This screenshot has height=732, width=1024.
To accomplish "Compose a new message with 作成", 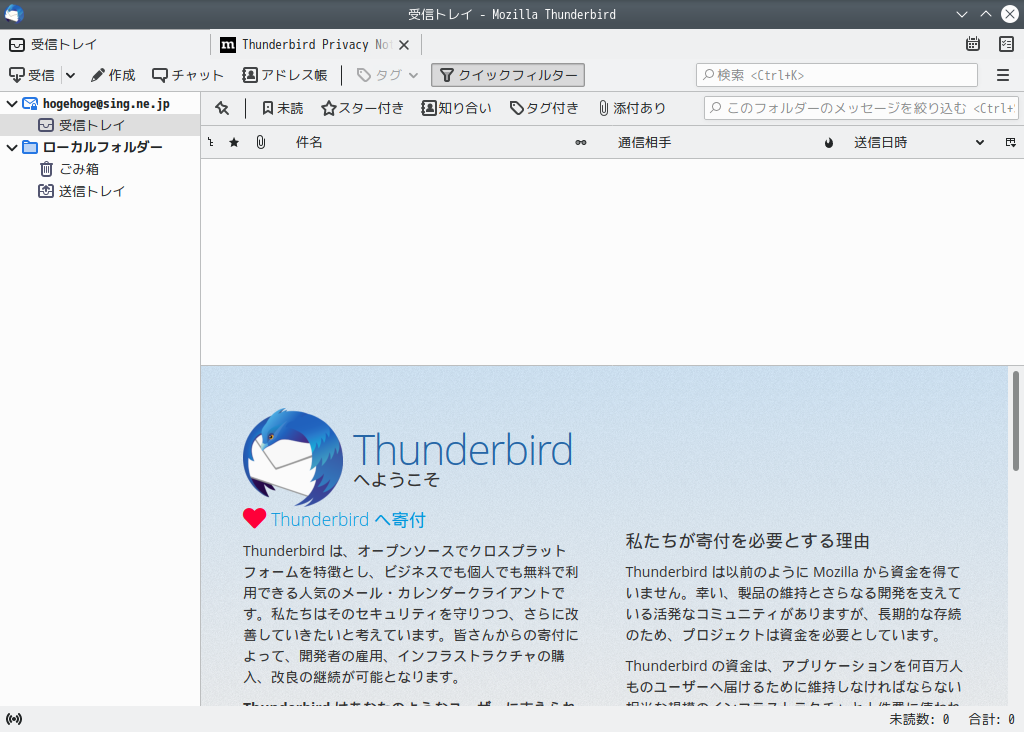I will pyautogui.click(x=113, y=75).
